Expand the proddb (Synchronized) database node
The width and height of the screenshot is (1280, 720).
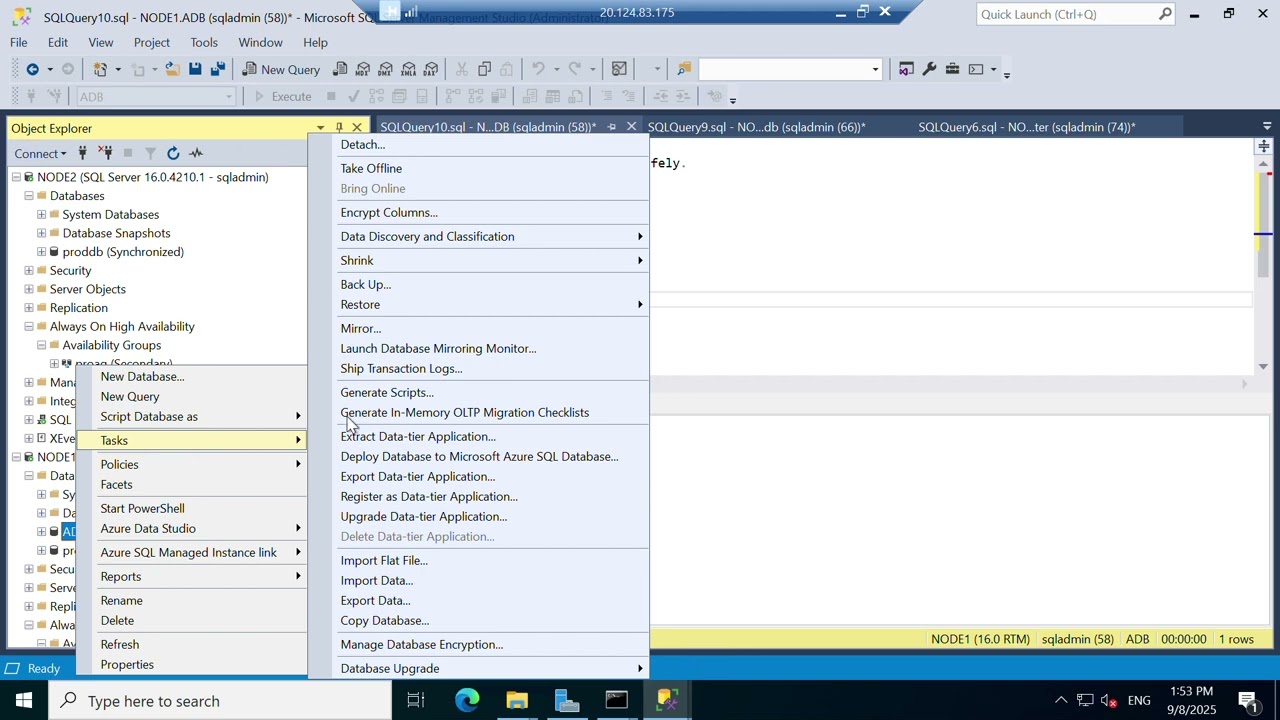coord(41,252)
